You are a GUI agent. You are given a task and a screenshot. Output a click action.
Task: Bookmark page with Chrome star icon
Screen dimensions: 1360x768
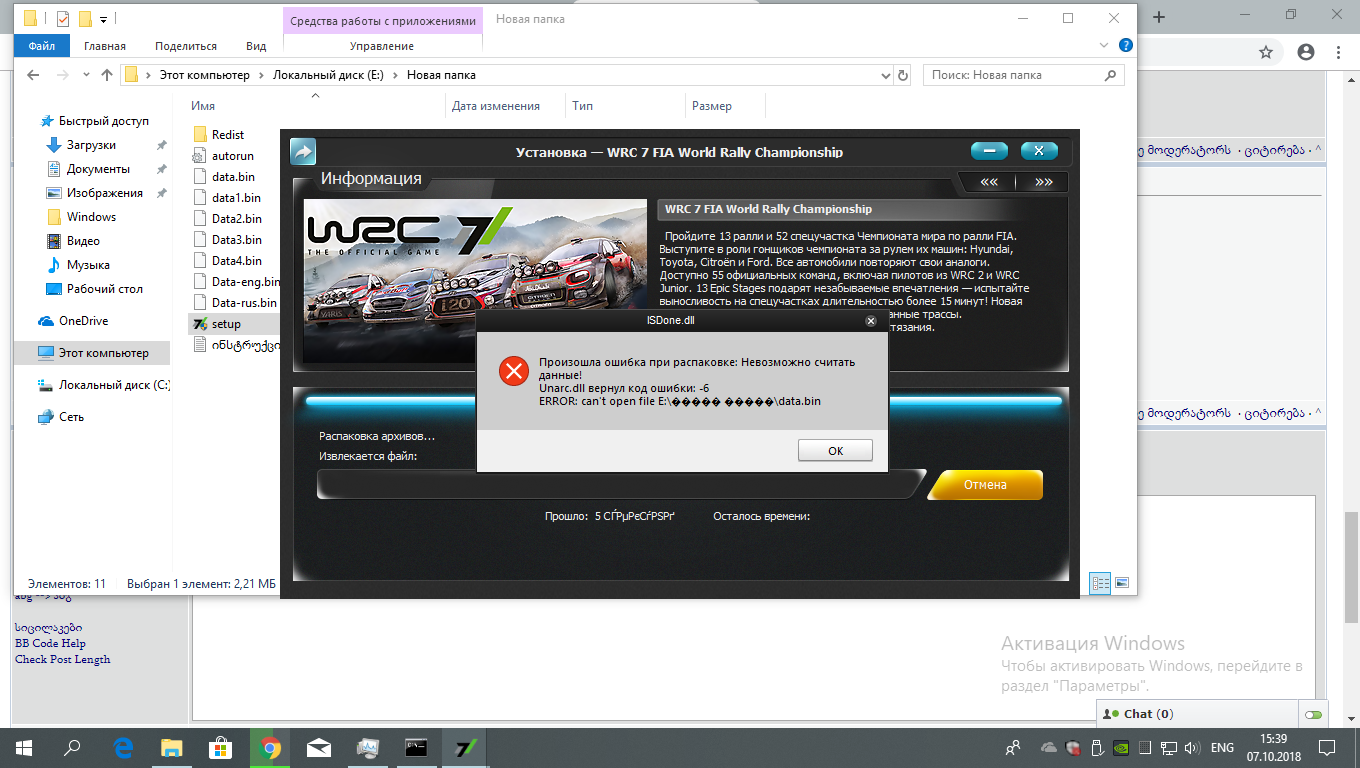tap(1265, 51)
